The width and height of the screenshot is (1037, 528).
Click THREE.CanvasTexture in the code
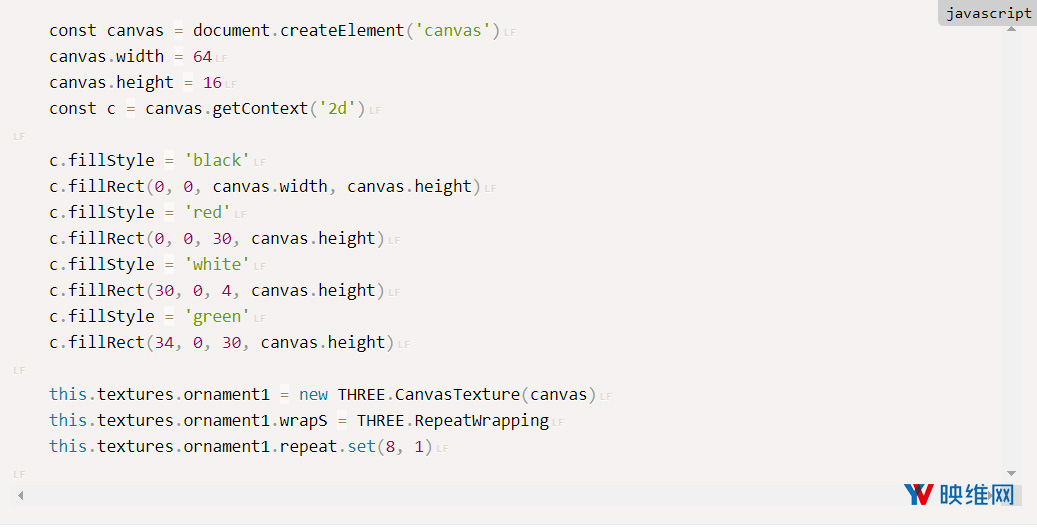coord(429,394)
